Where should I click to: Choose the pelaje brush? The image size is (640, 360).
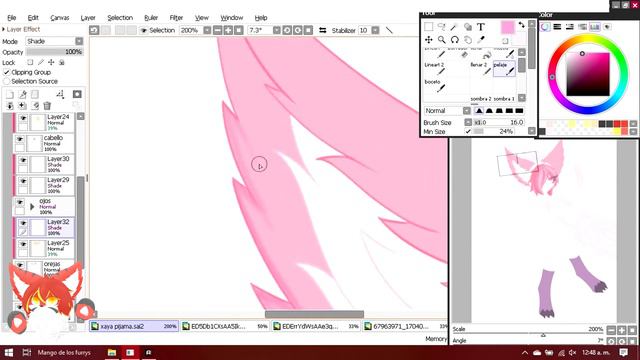pyautogui.click(x=504, y=69)
